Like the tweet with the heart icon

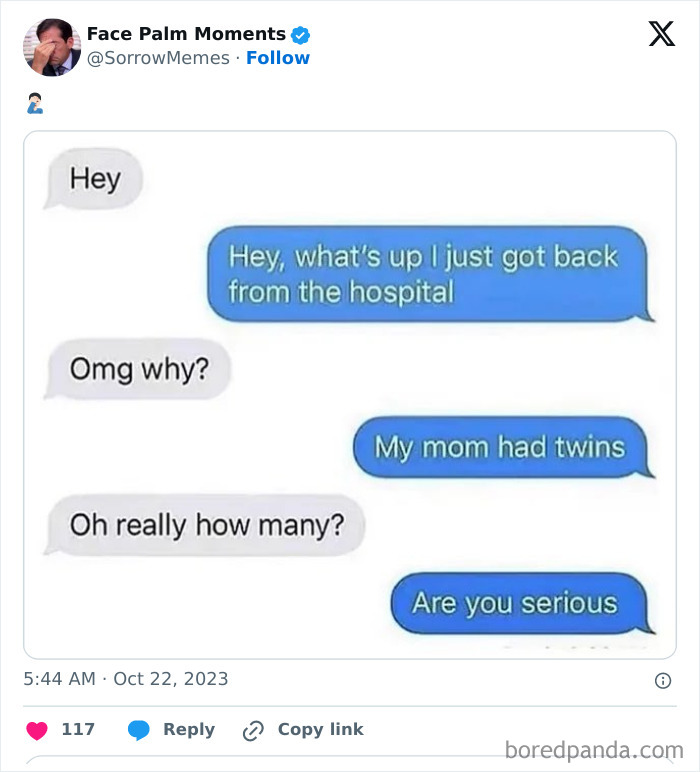coord(37,730)
